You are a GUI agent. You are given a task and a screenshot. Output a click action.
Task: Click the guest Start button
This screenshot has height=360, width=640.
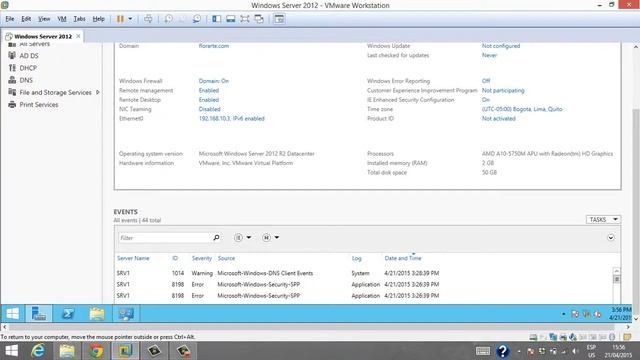(x=13, y=314)
